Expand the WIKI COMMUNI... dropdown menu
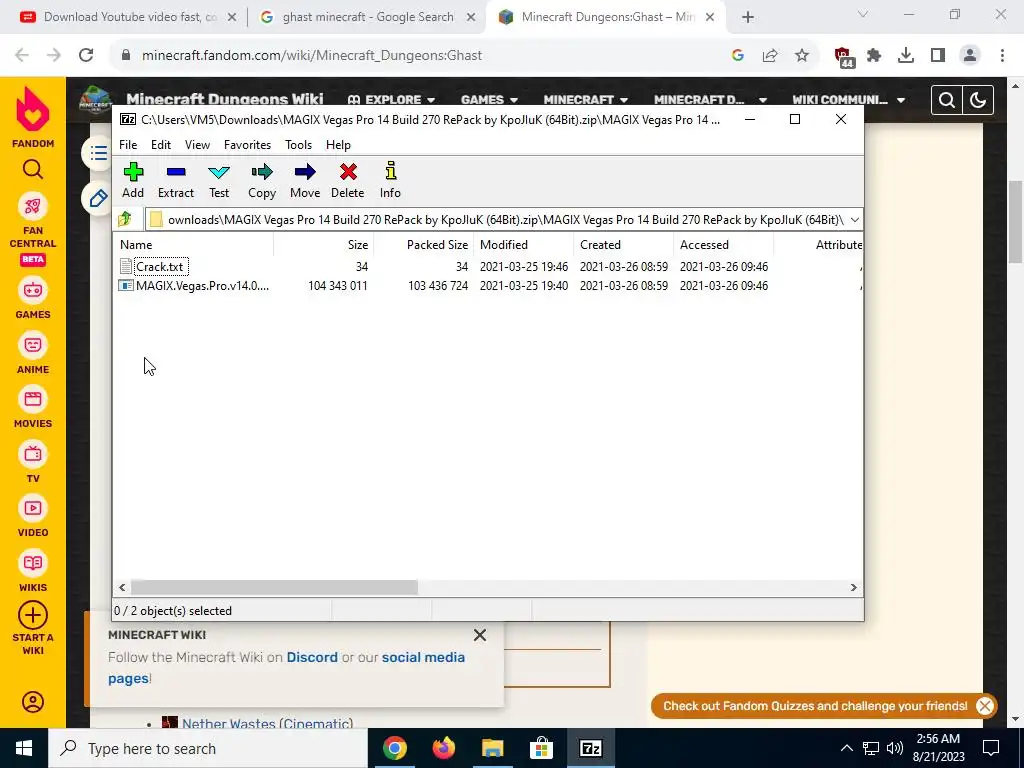 [848, 100]
